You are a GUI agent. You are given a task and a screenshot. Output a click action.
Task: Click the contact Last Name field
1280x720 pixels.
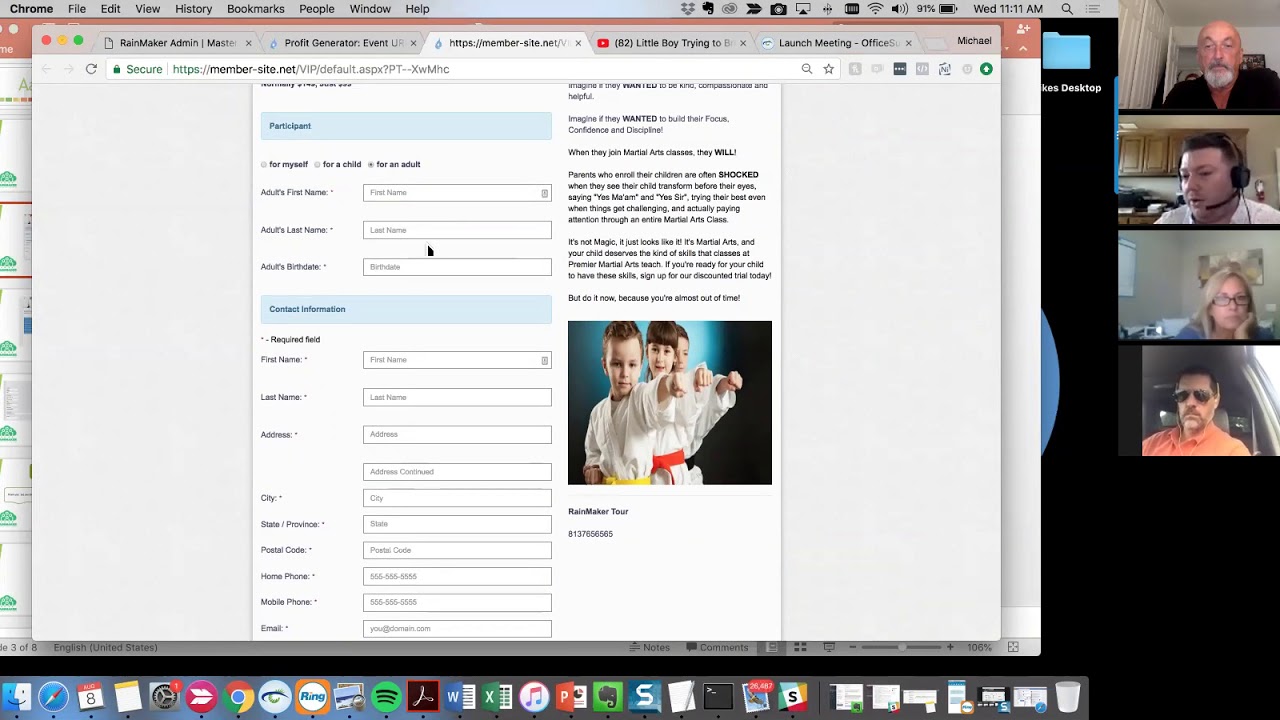(x=457, y=397)
